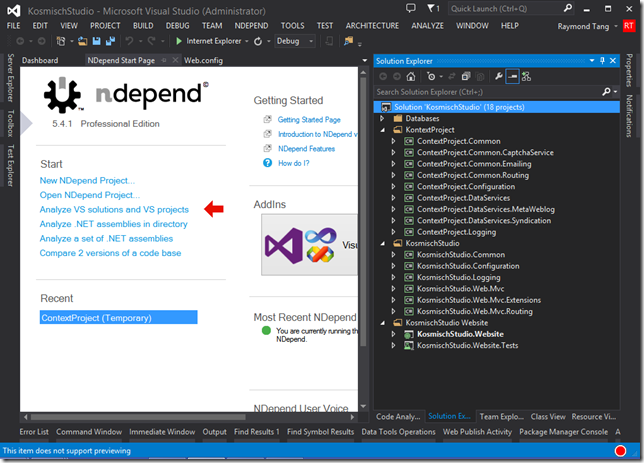This screenshot has width=644, height=463.
Task: Click the How do I question mark icon
Action: (x=267, y=163)
